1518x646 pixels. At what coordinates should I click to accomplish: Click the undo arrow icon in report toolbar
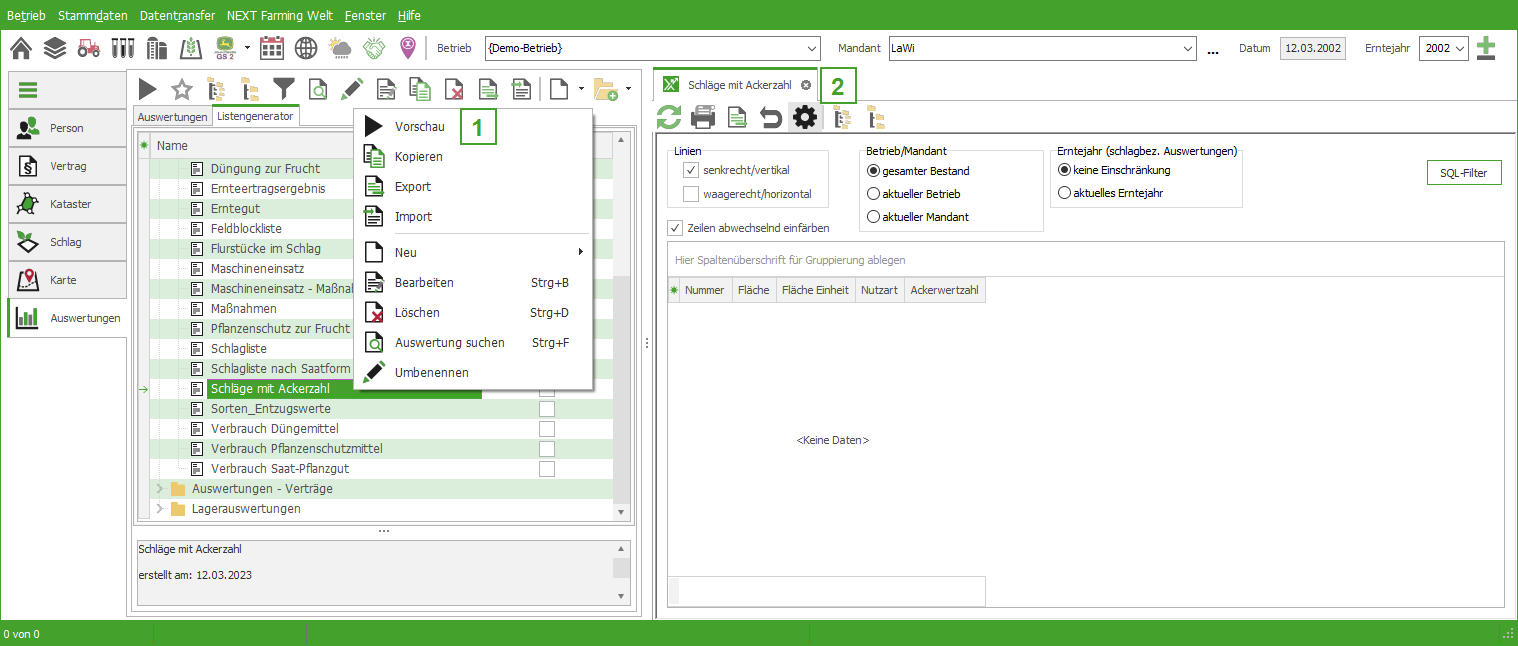(770, 119)
